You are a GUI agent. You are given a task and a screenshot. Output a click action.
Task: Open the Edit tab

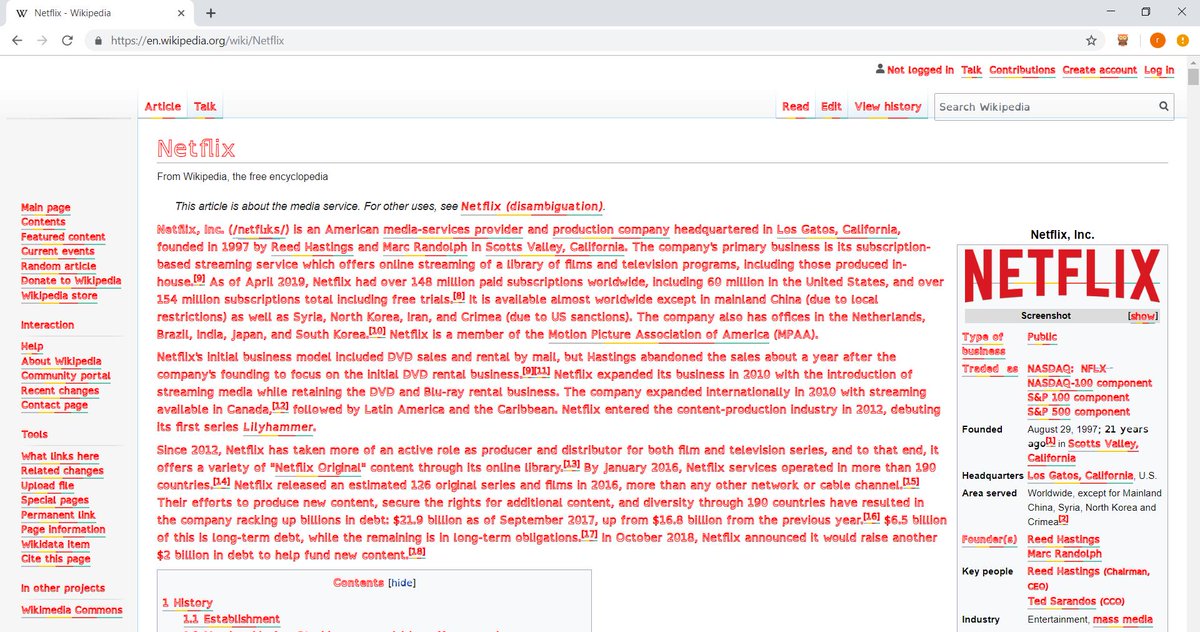831,107
